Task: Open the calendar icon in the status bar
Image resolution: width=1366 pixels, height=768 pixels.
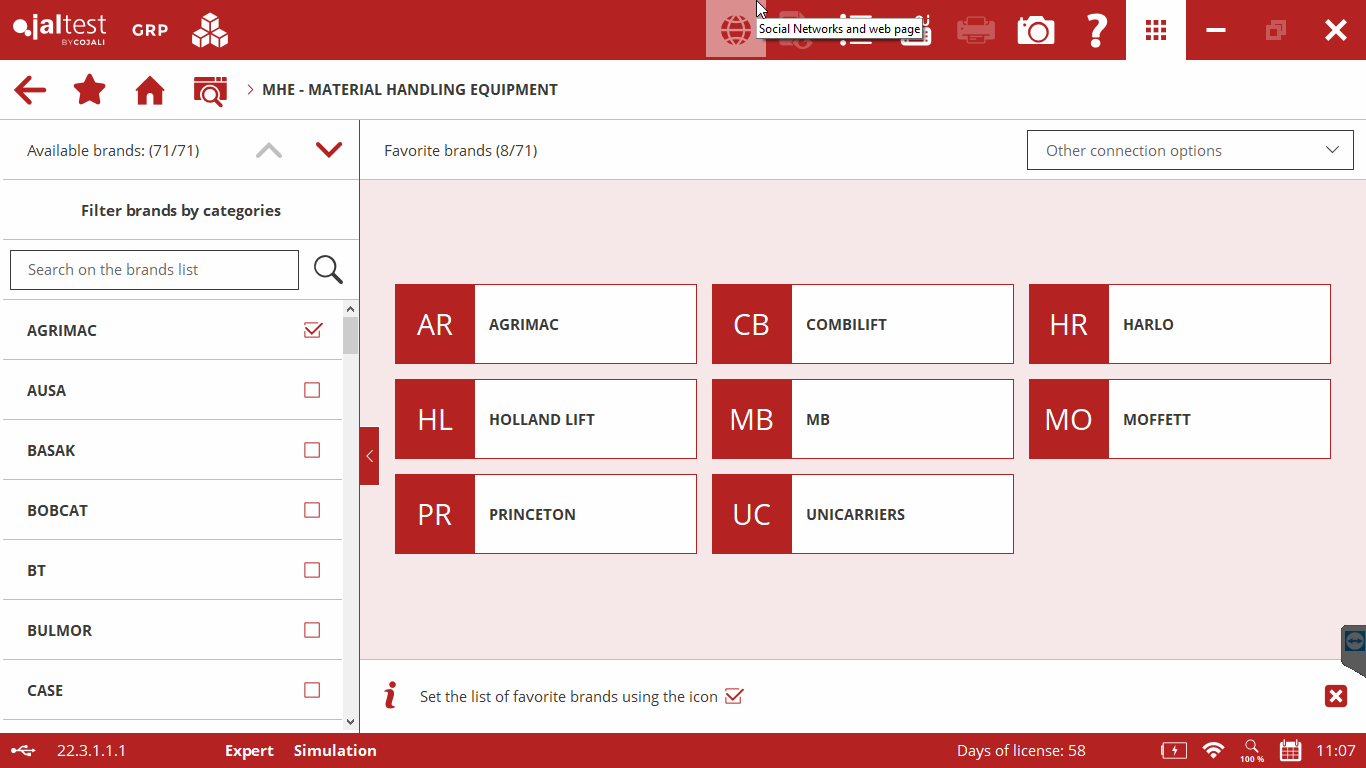Action: tap(1290, 750)
